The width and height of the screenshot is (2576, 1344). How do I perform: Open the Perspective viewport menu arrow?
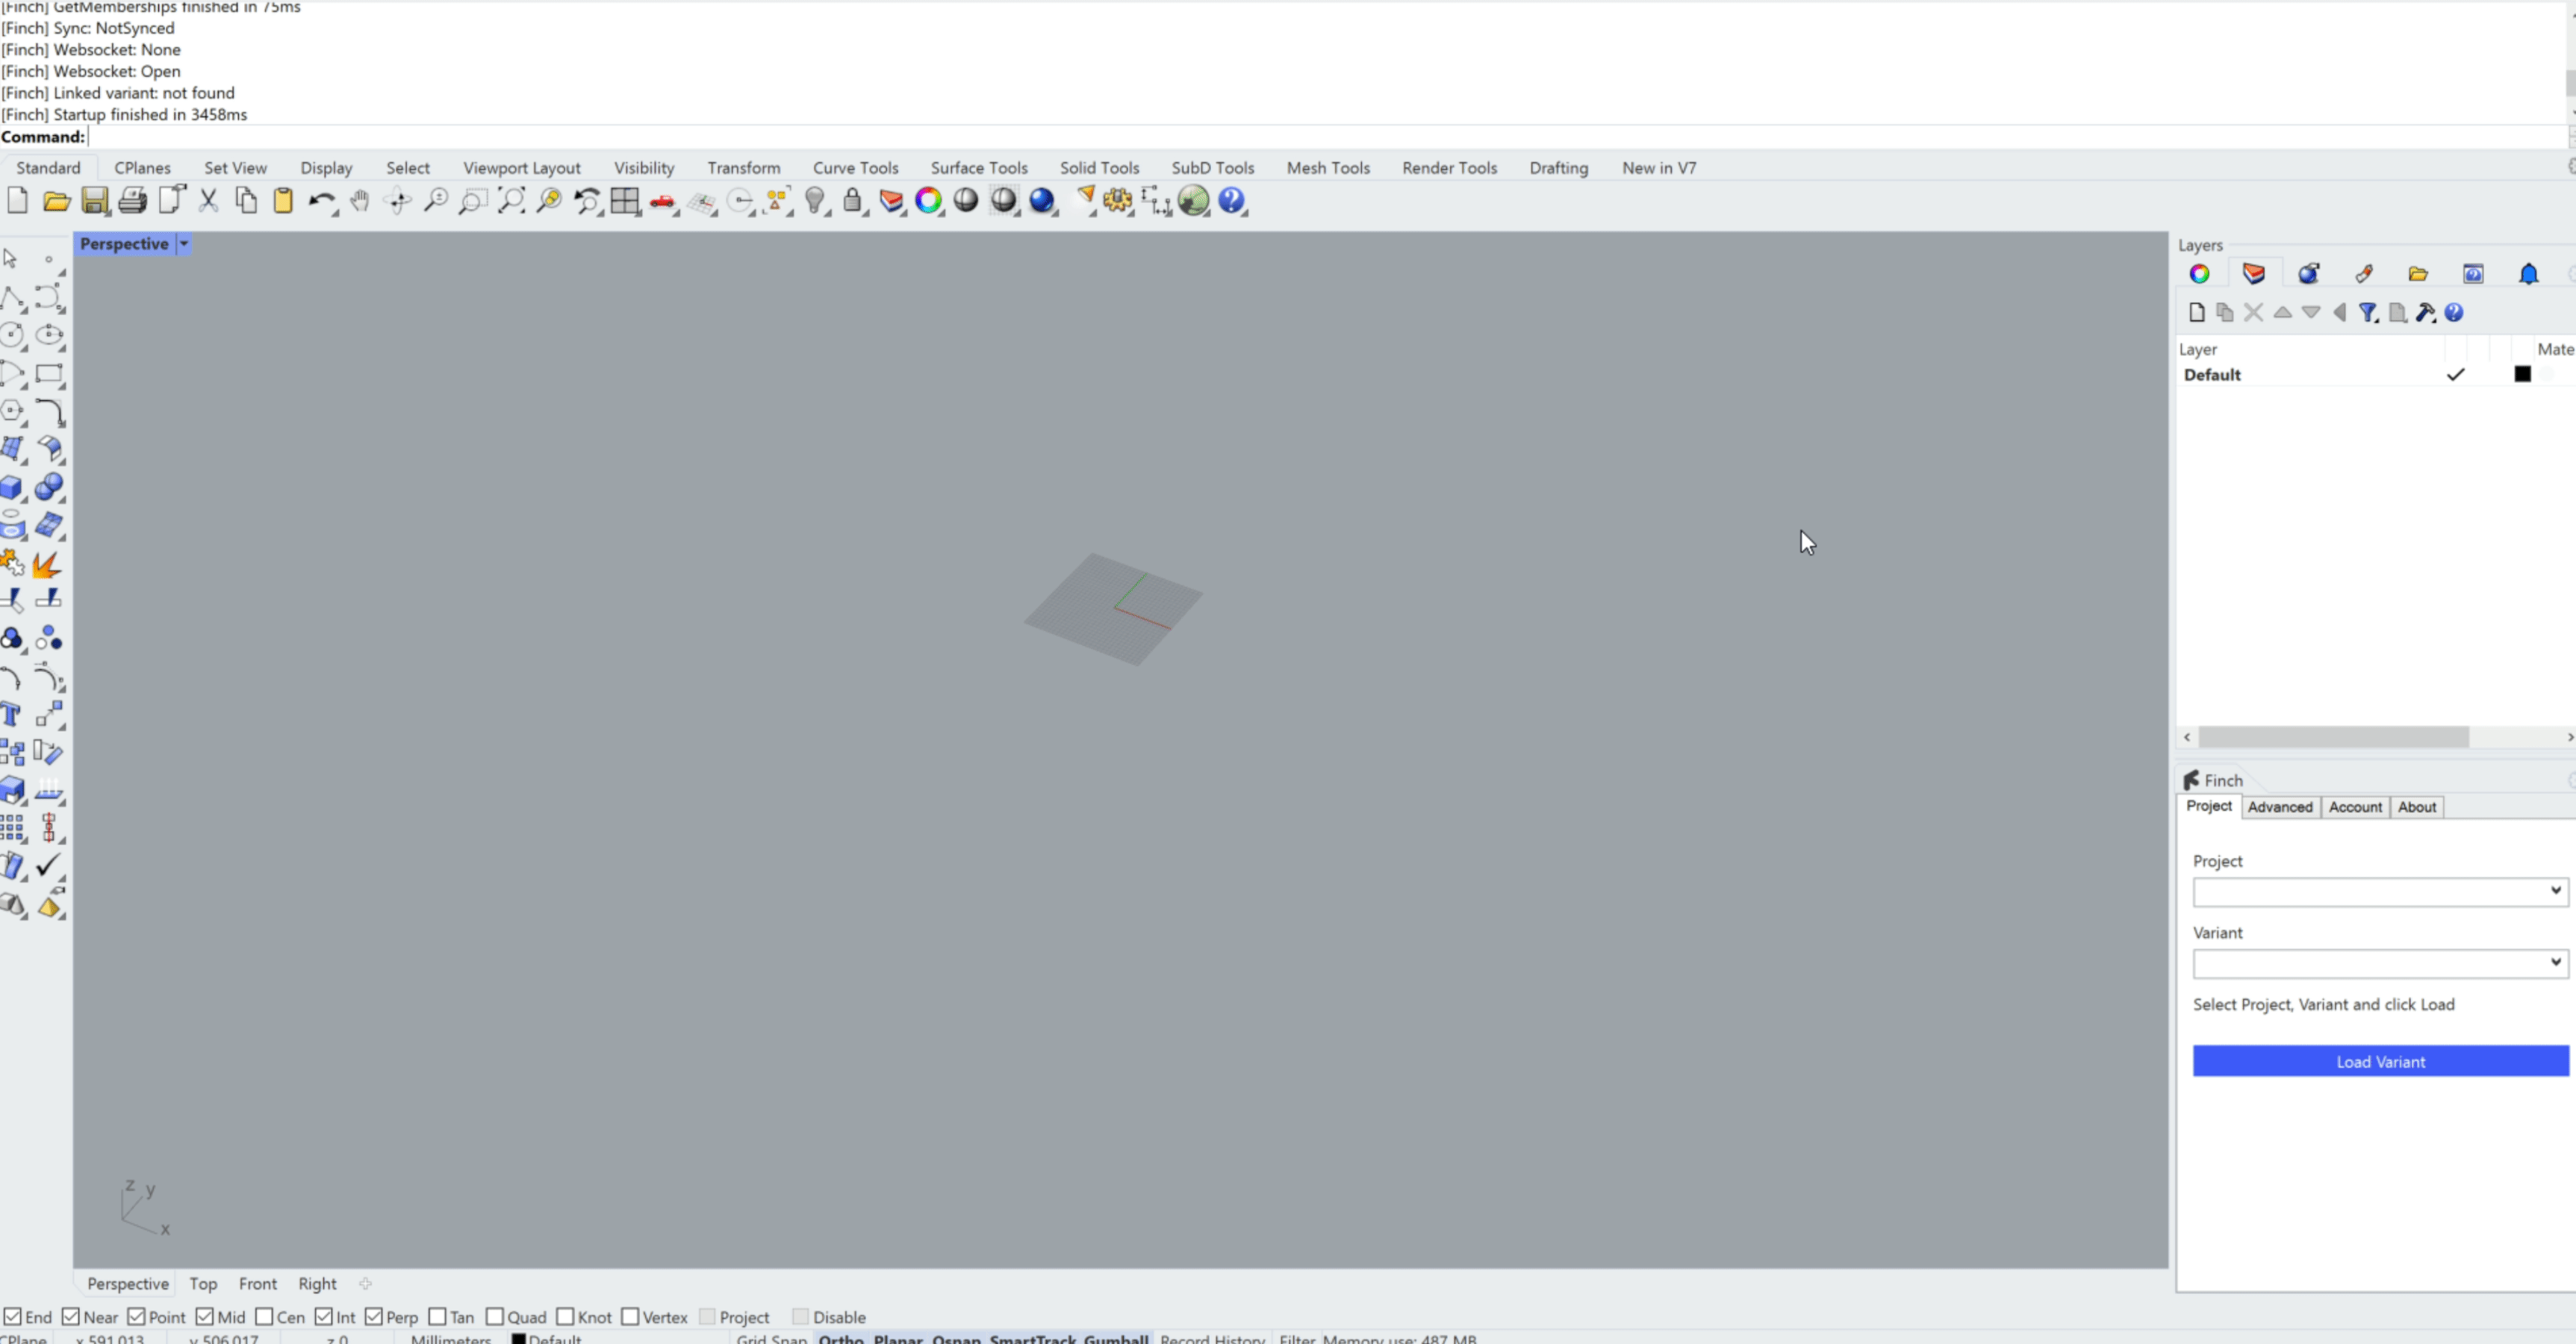184,243
